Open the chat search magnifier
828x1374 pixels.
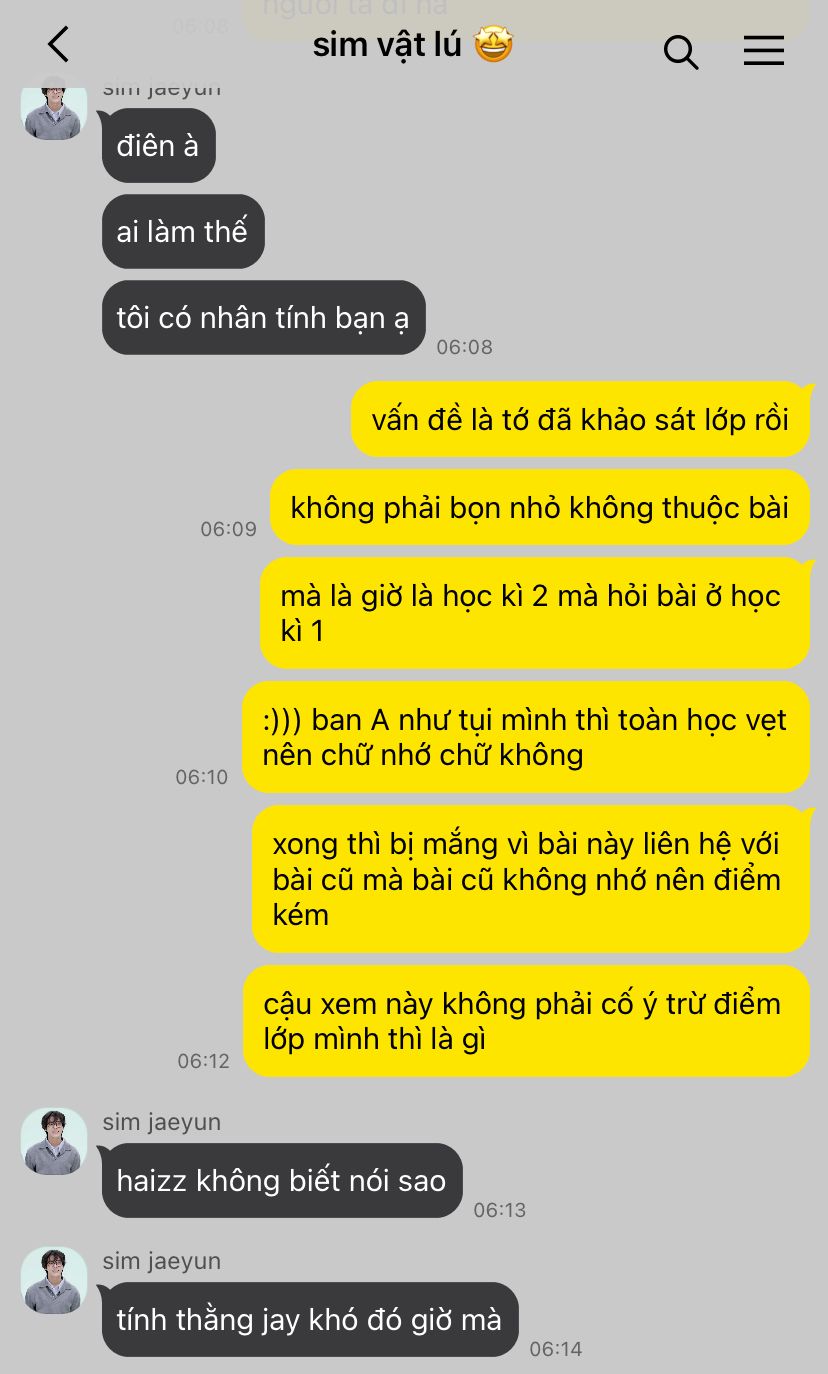[x=681, y=52]
